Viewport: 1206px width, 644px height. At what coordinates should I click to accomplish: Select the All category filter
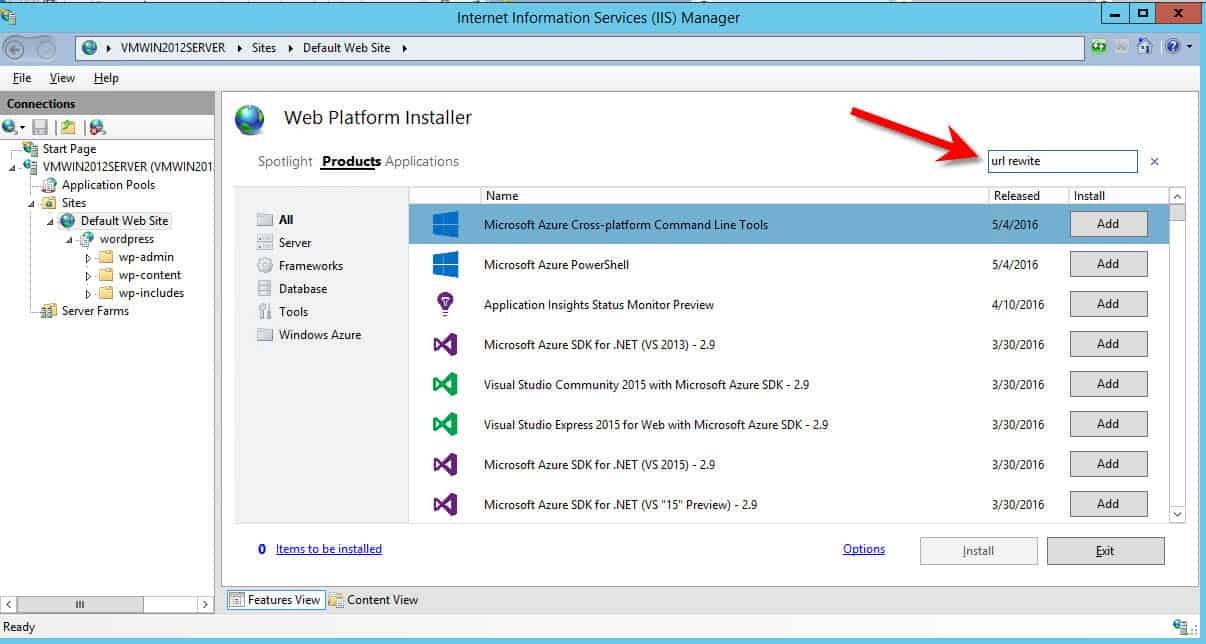286,220
